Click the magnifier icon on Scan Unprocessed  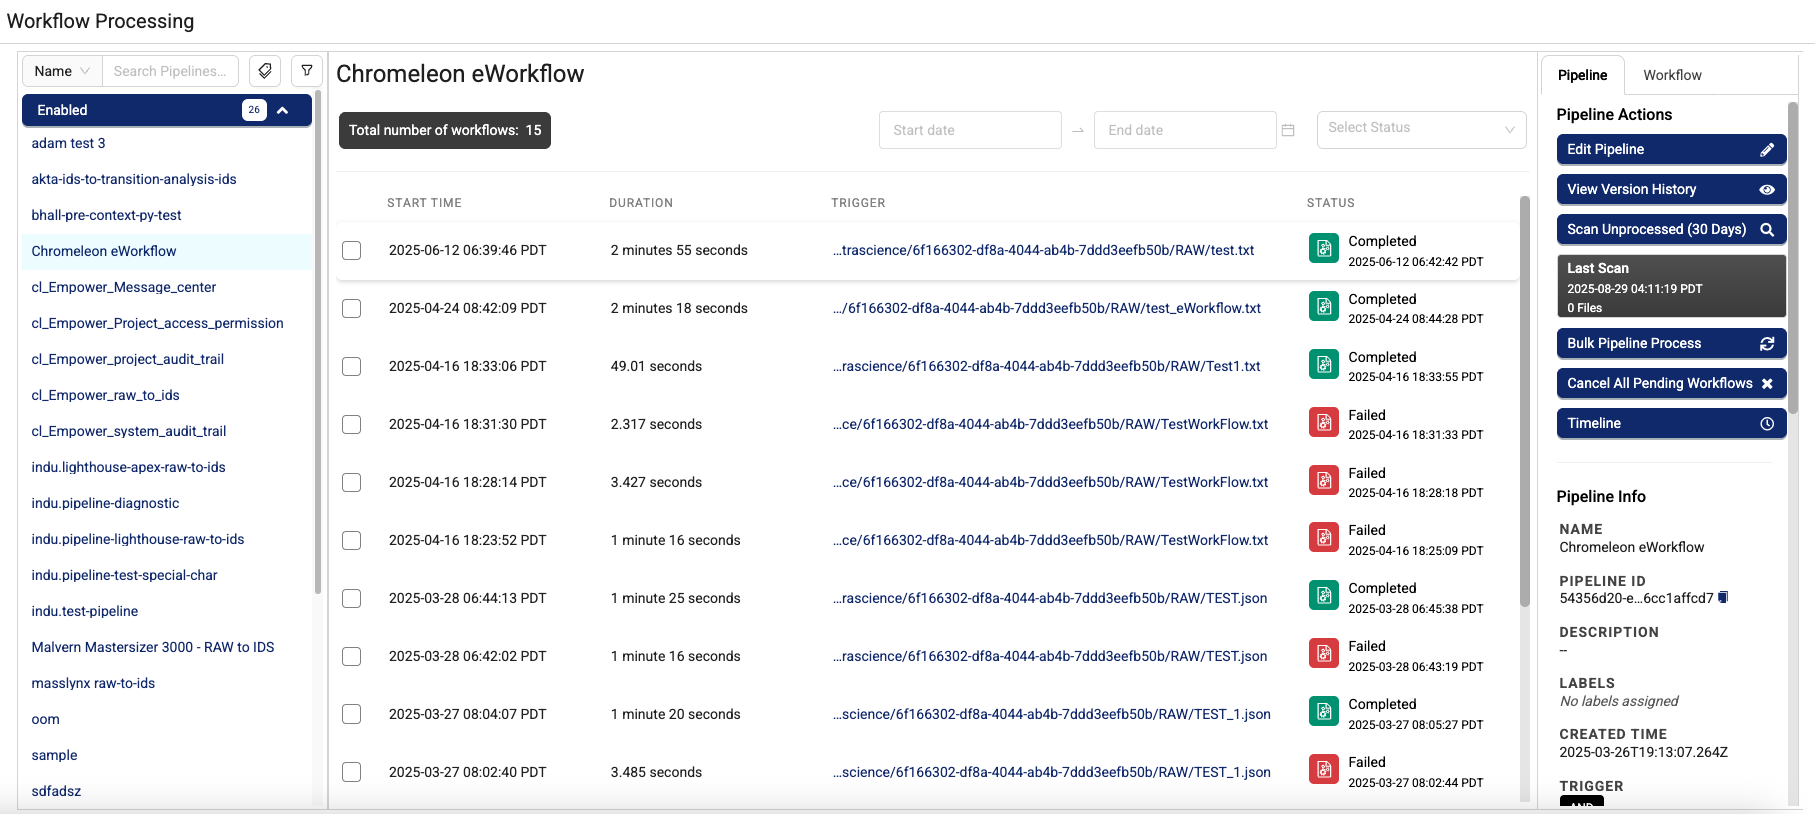coord(1767,229)
